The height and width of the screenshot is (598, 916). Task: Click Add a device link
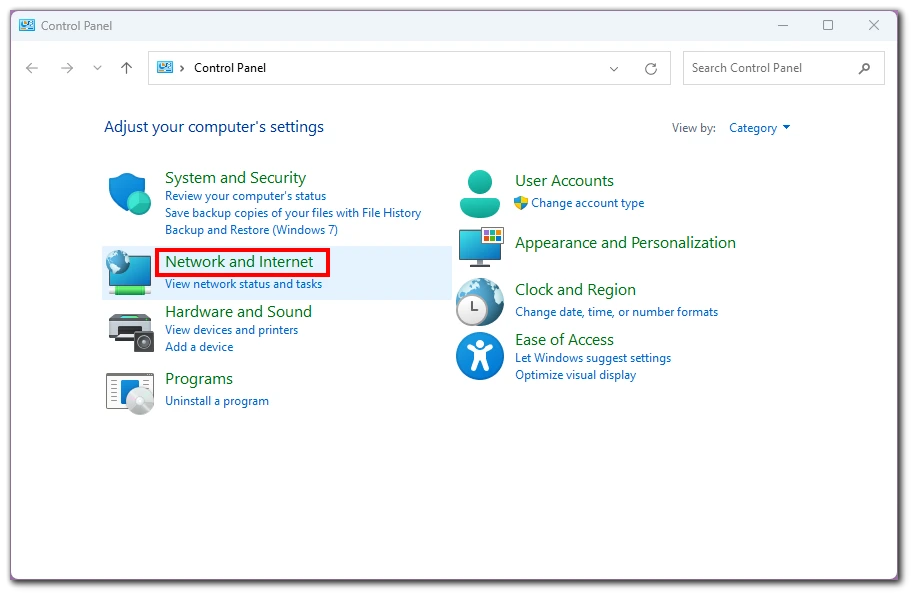click(199, 347)
